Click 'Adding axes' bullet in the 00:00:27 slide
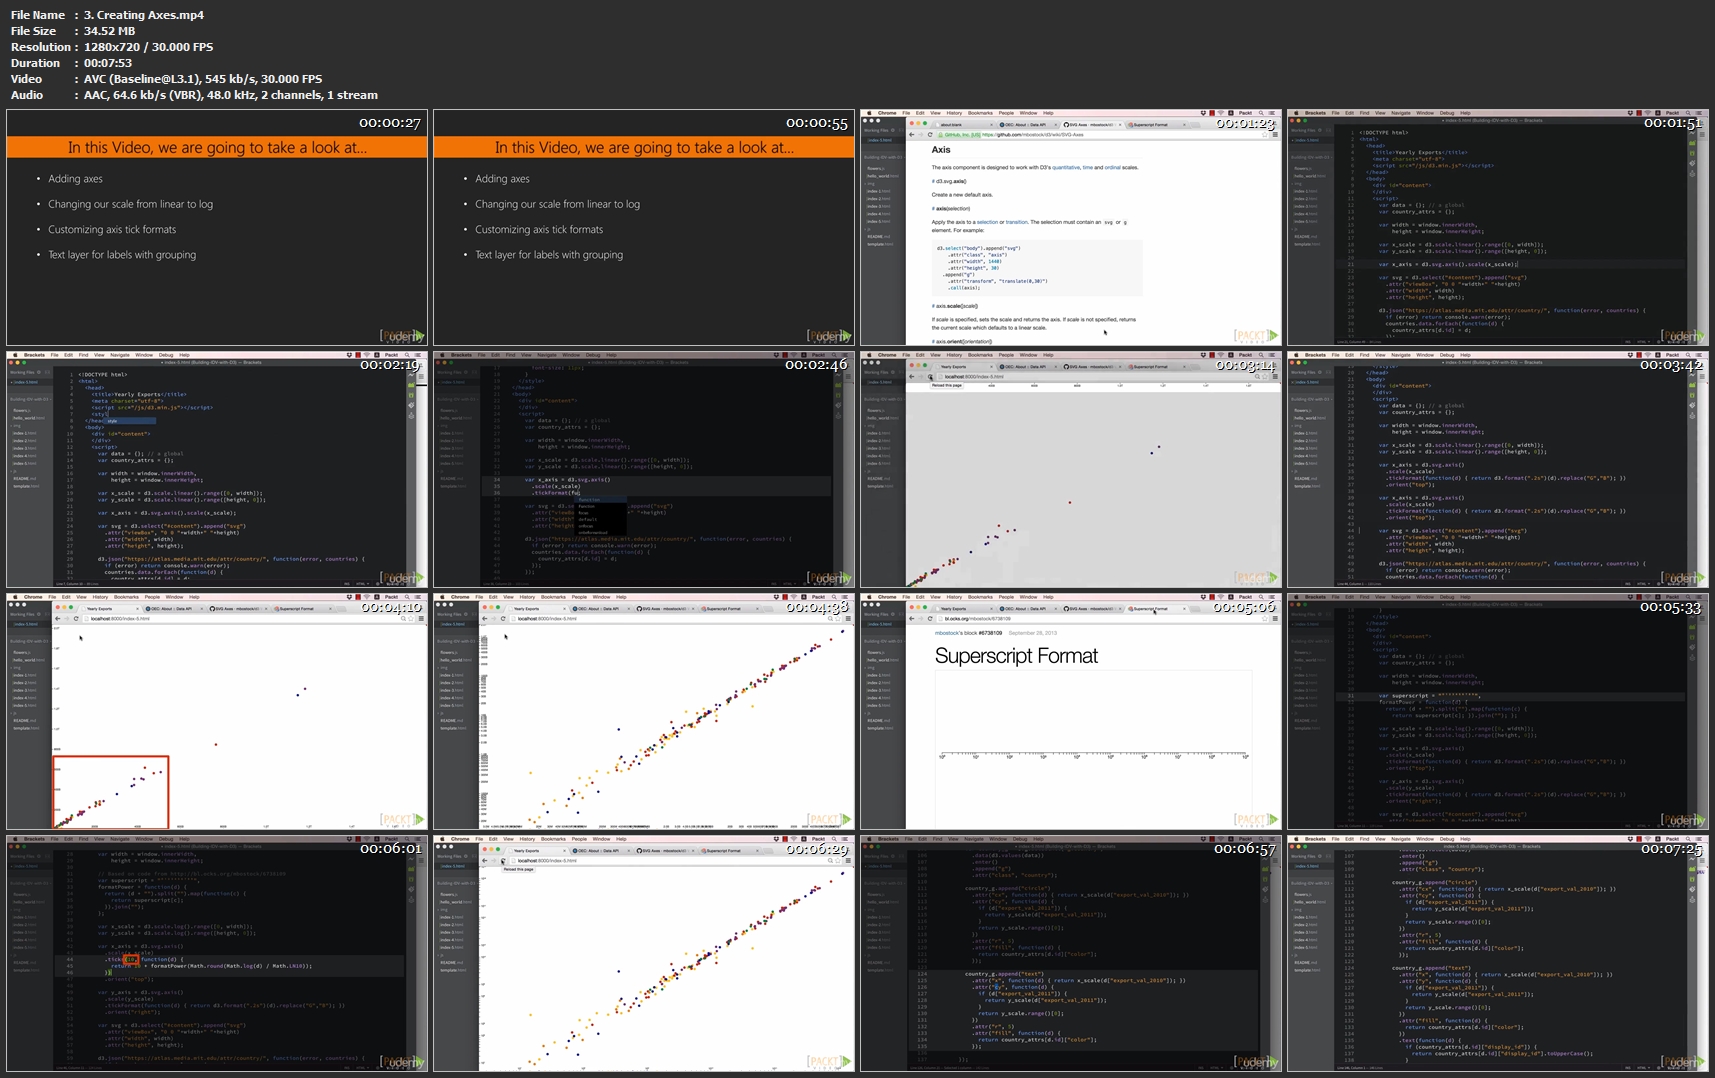 tap(76, 179)
